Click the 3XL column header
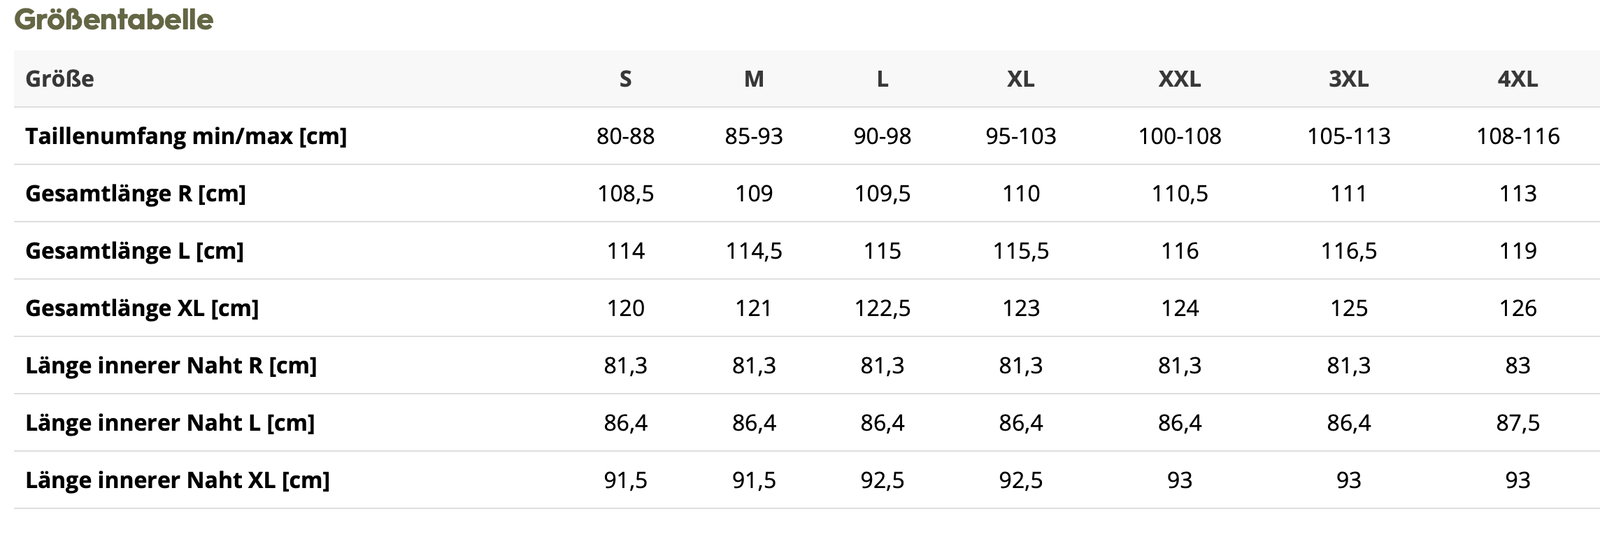 tap(1348, 79)
